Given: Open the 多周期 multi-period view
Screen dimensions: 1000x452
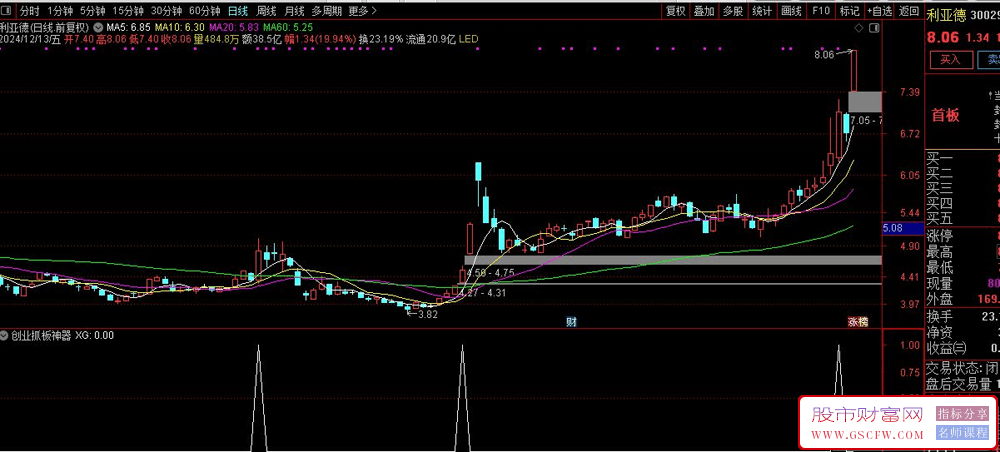Looking at the screenshot, I should click(327, 11).
